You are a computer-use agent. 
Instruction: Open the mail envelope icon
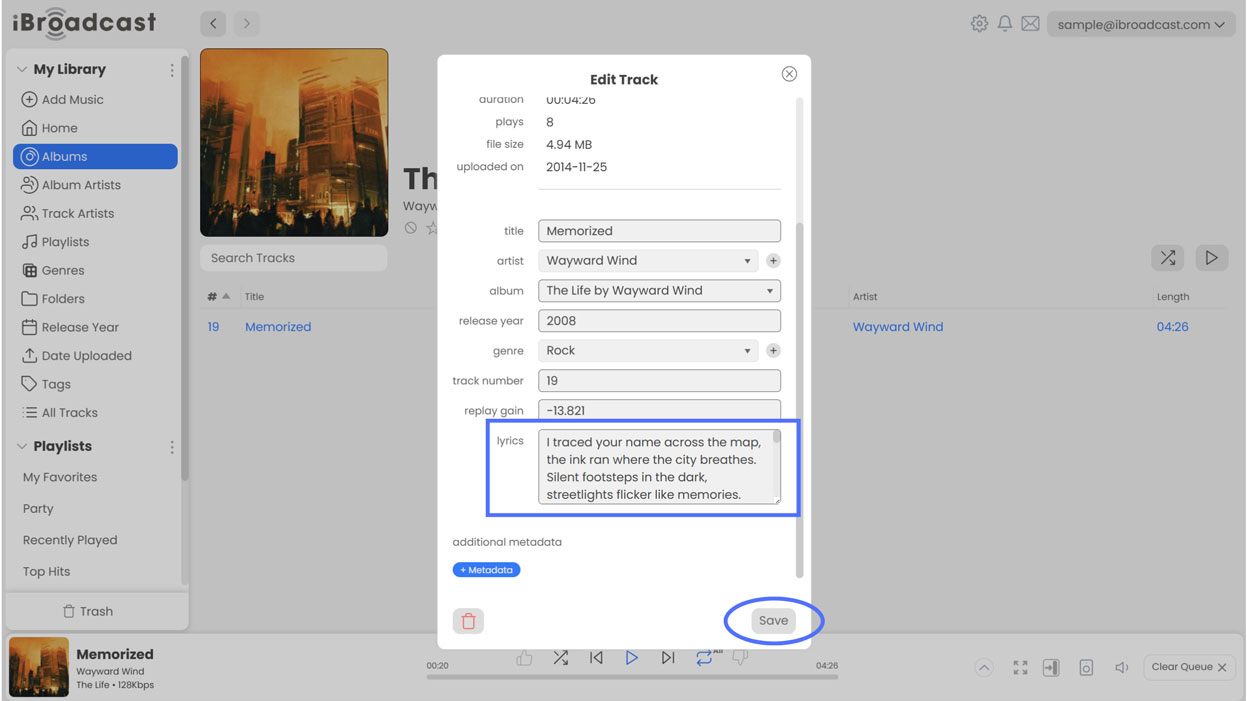[x=1030, y=24]
